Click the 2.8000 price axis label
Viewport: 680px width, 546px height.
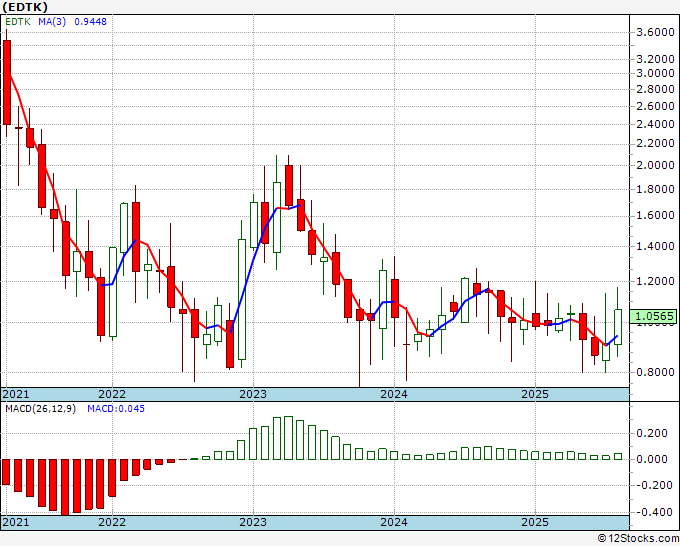[x=655, y=89]
